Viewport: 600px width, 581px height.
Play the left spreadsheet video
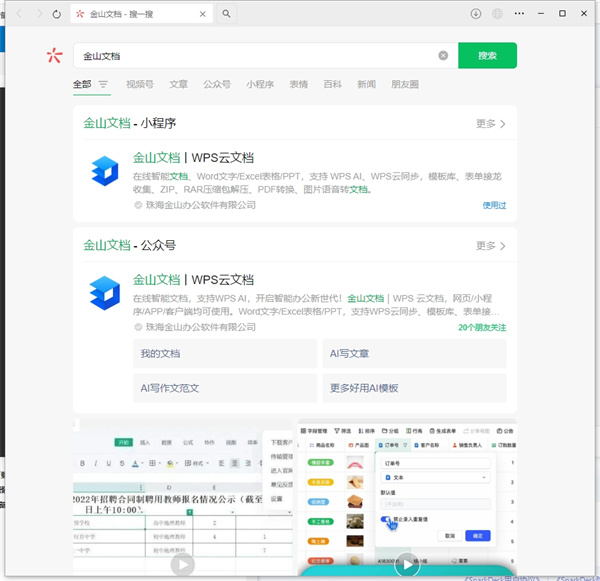tap(183, 565)
